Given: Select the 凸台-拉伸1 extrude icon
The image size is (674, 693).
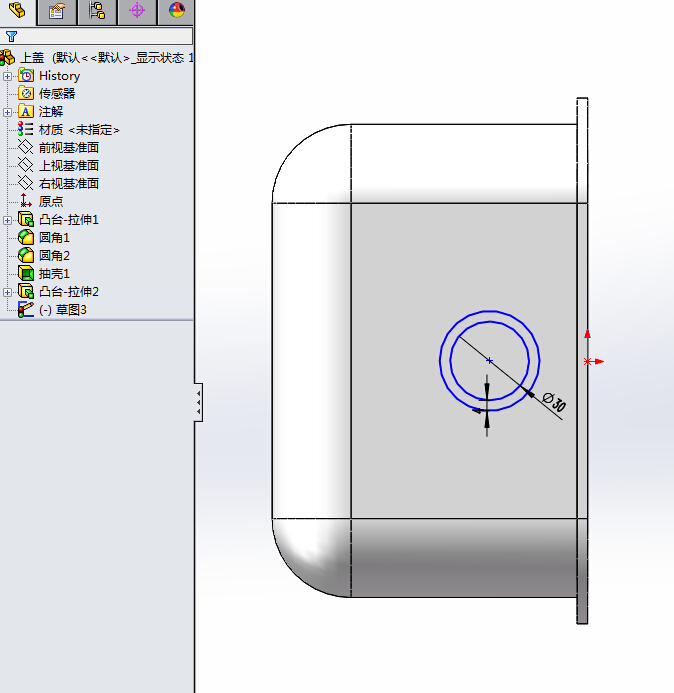Looking at the screenshot, I should [x=26, y=219].
